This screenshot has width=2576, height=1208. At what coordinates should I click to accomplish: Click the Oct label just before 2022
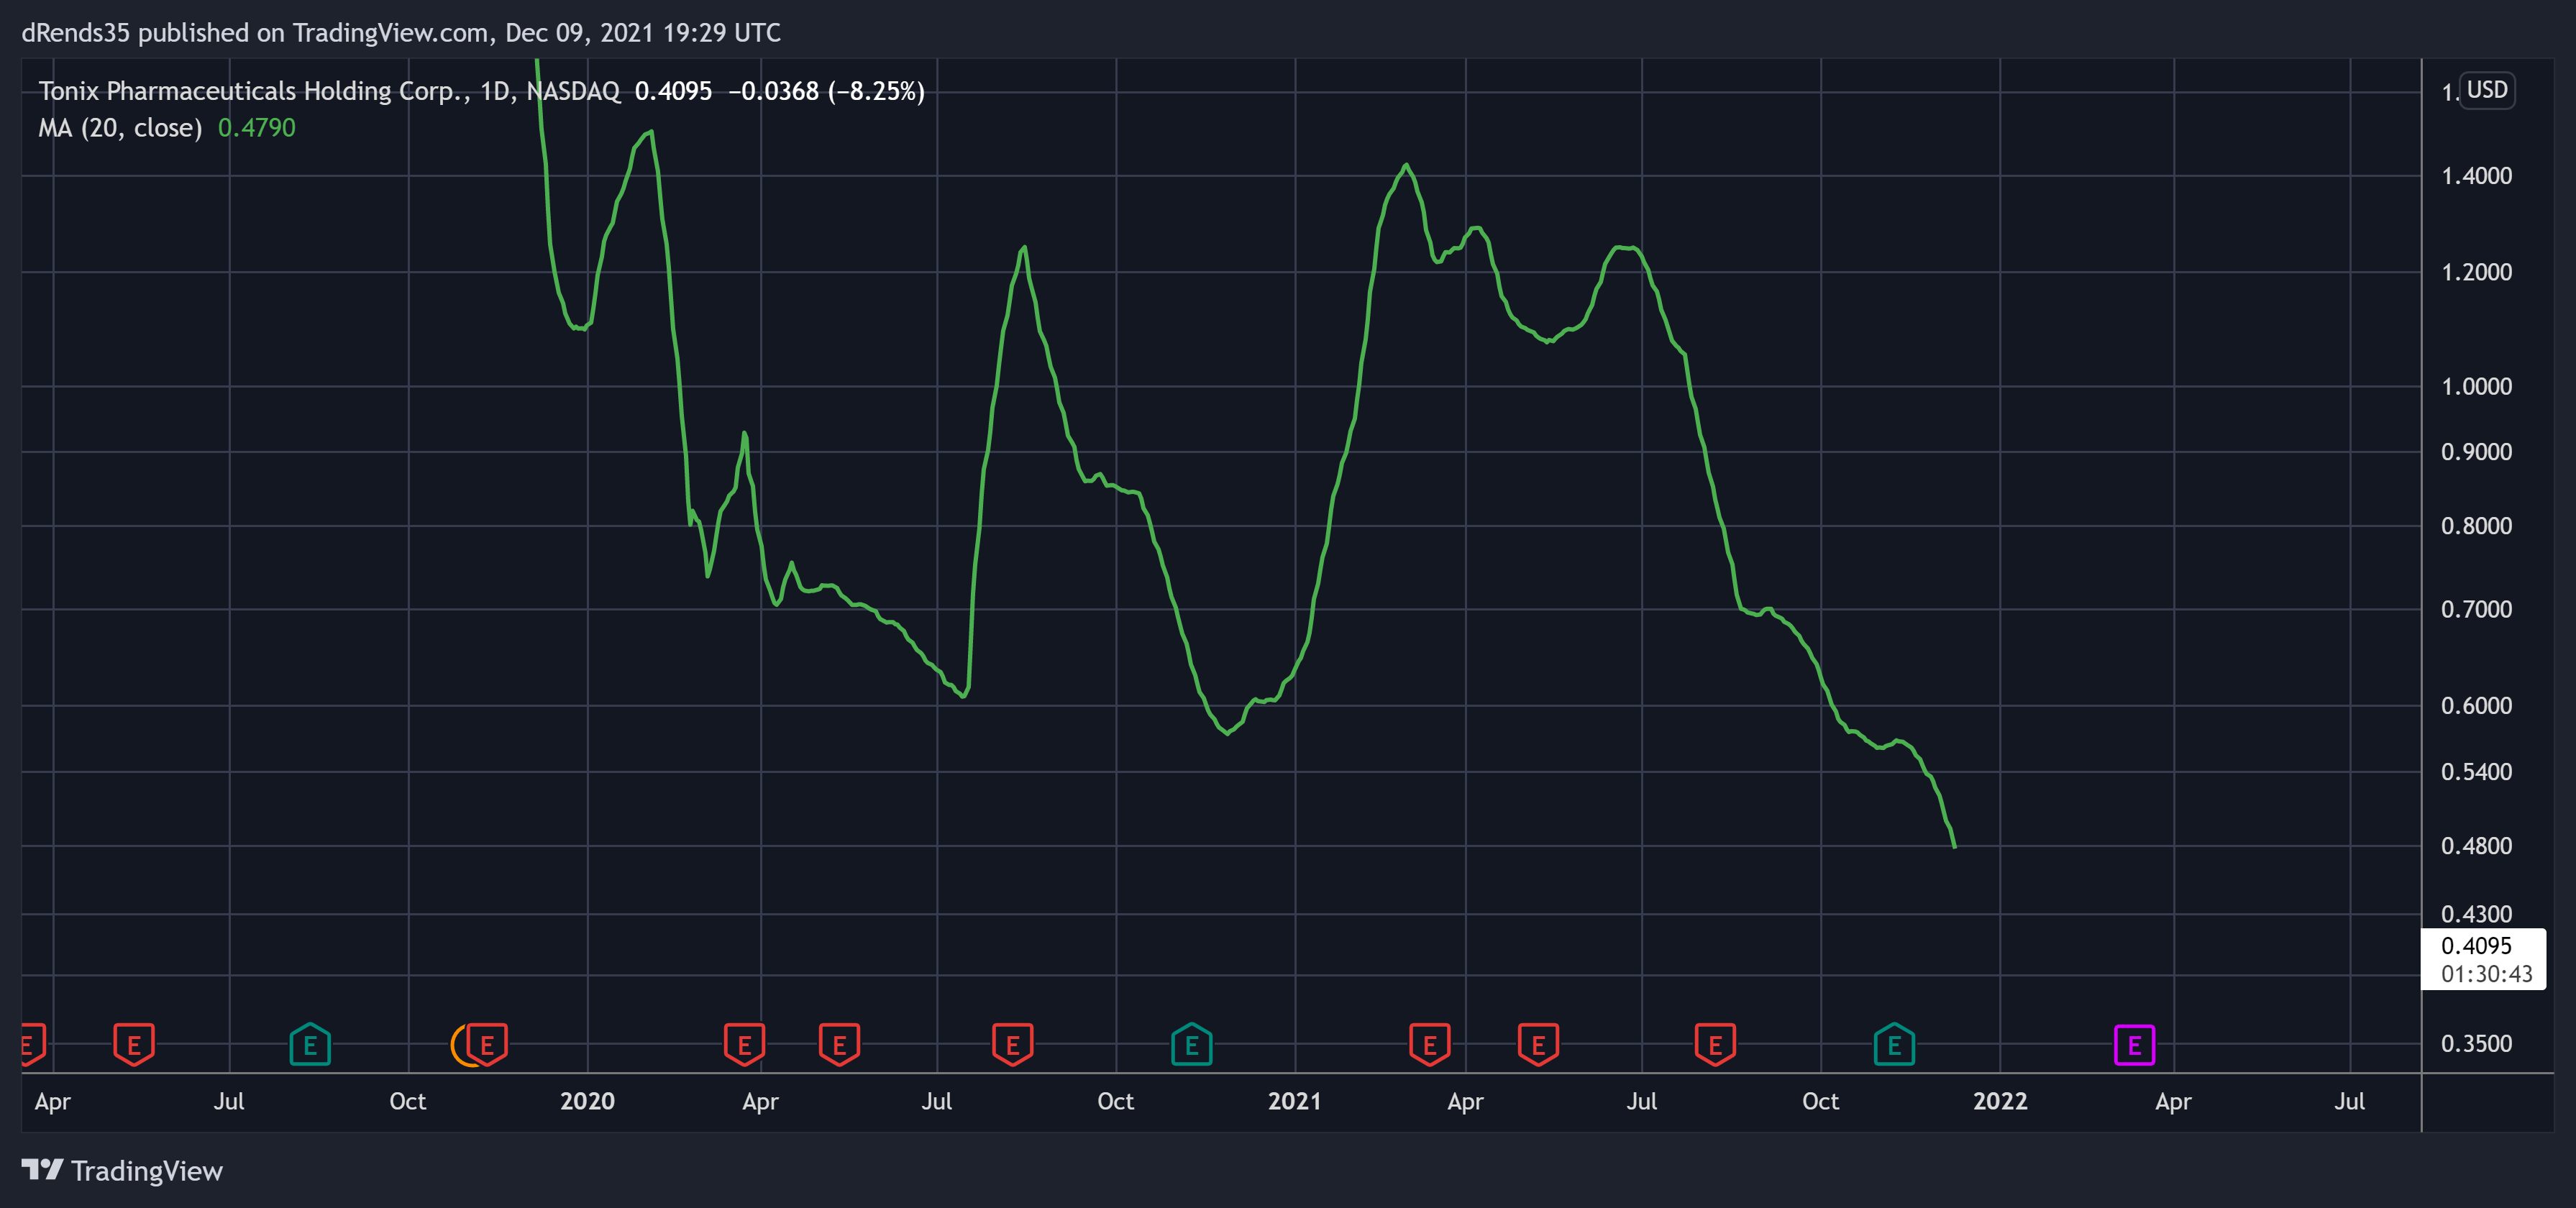pyautogui.click(x=1820, y=1101)
